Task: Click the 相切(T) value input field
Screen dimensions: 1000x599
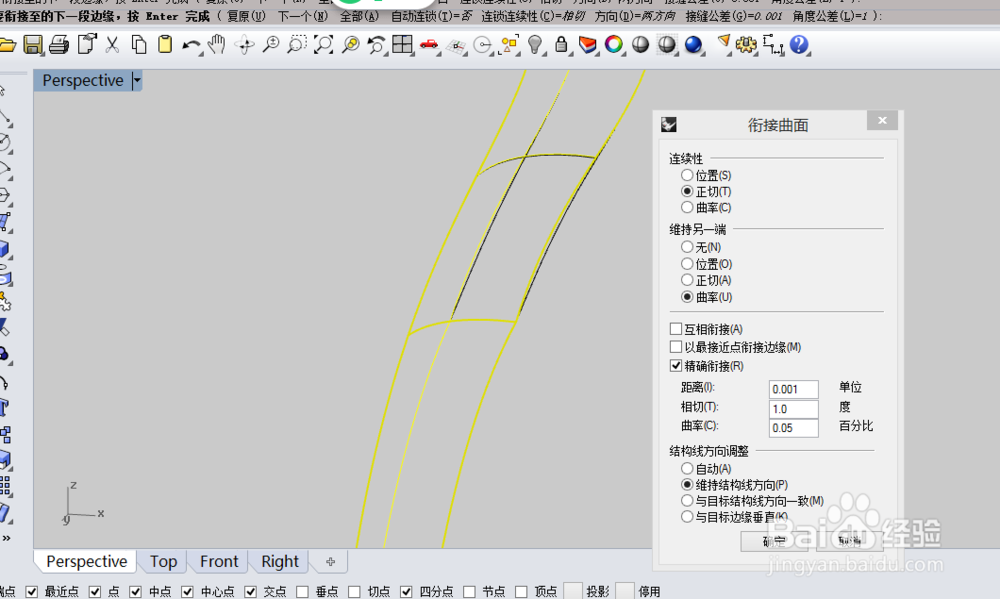Action: pos(793,408)
